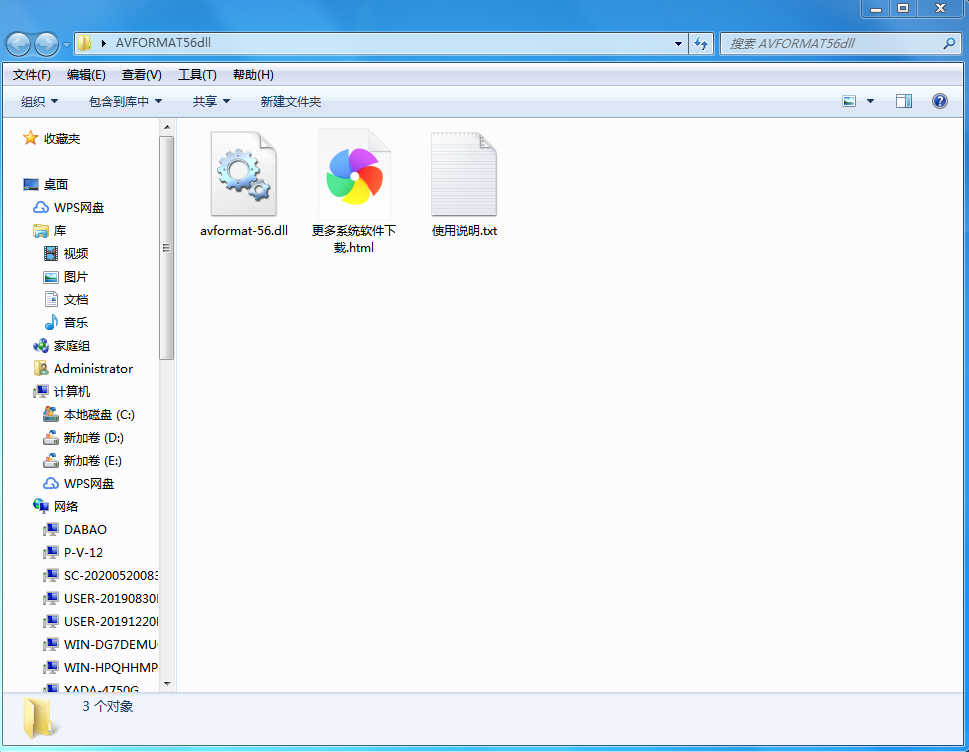
Task: Open the 工具(T) menu
Action: [x=197, y=75]
